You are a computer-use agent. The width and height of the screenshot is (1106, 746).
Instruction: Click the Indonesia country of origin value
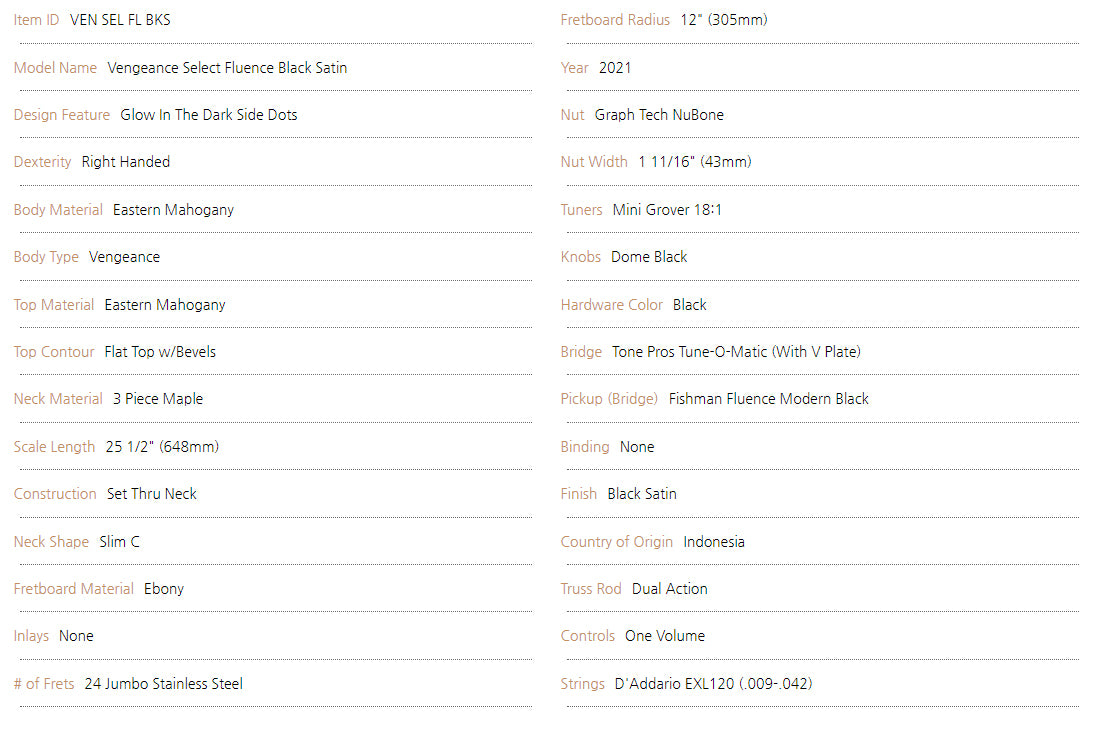pyautogui.click(x=713, y=542)
